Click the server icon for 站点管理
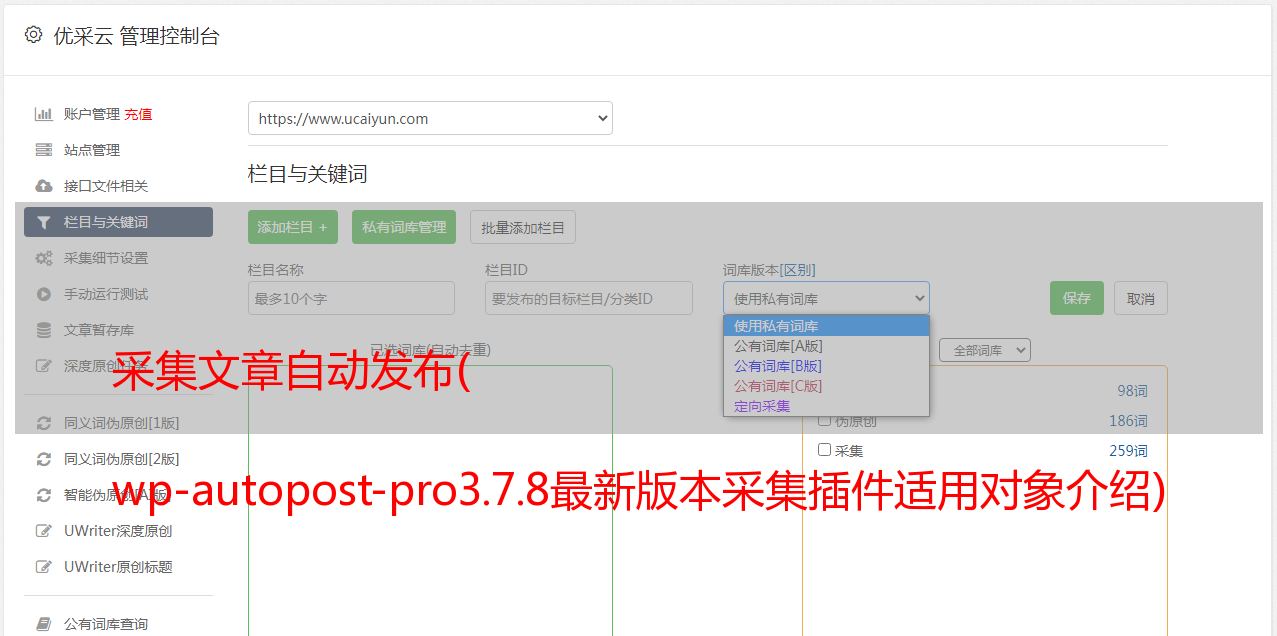Viewport: 1277px width, 636px height. tap(43, 150)
